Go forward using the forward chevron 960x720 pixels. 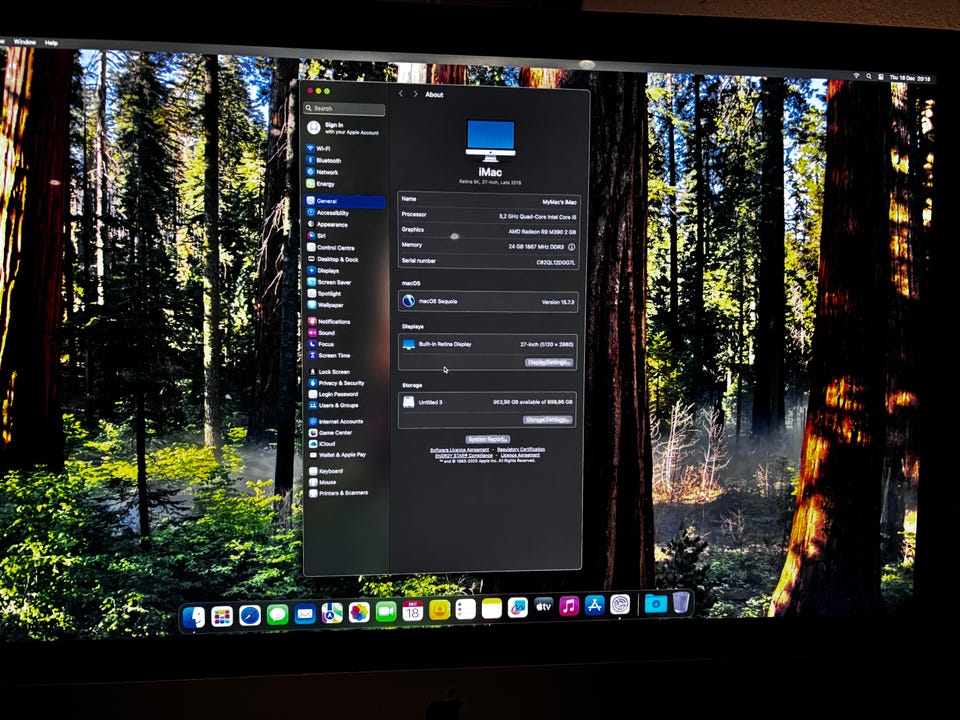tap(415, 94)
